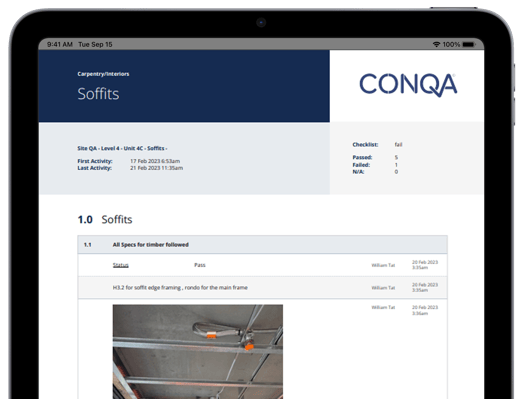Screen dimensions: 522x399
Task: Click the '21 Feb 2023 11:35am' value
Action: click(x=156, y=168)
